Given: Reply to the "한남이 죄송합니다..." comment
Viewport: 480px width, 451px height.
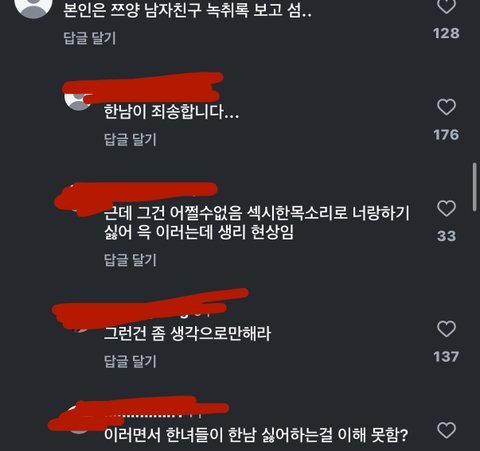Looking at the screenshot, I should click(x=130, y=139).
